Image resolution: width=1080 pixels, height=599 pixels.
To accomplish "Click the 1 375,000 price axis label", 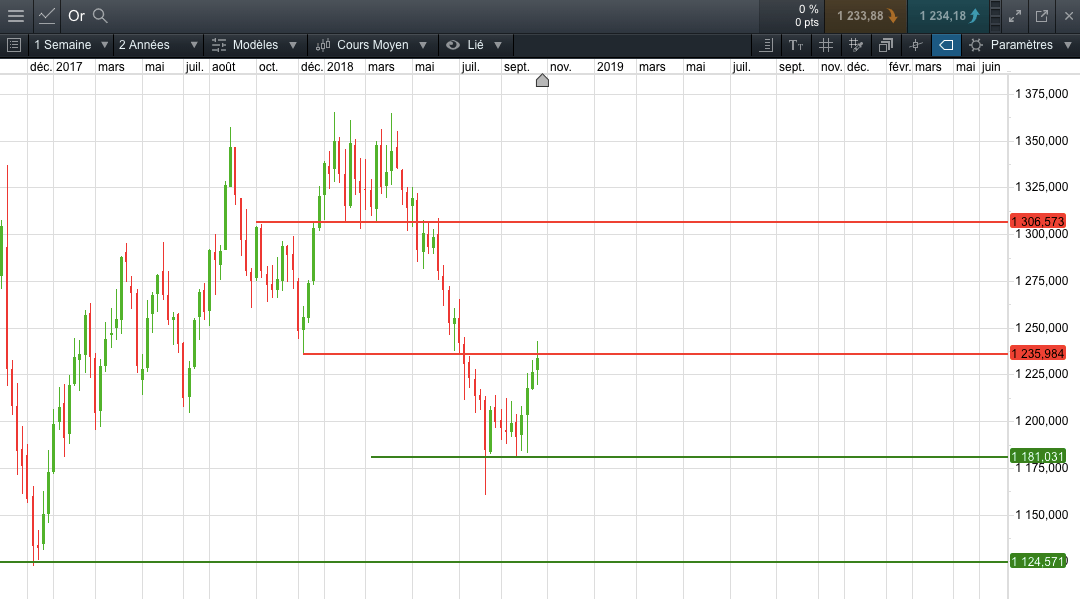I will [1041, 94].
